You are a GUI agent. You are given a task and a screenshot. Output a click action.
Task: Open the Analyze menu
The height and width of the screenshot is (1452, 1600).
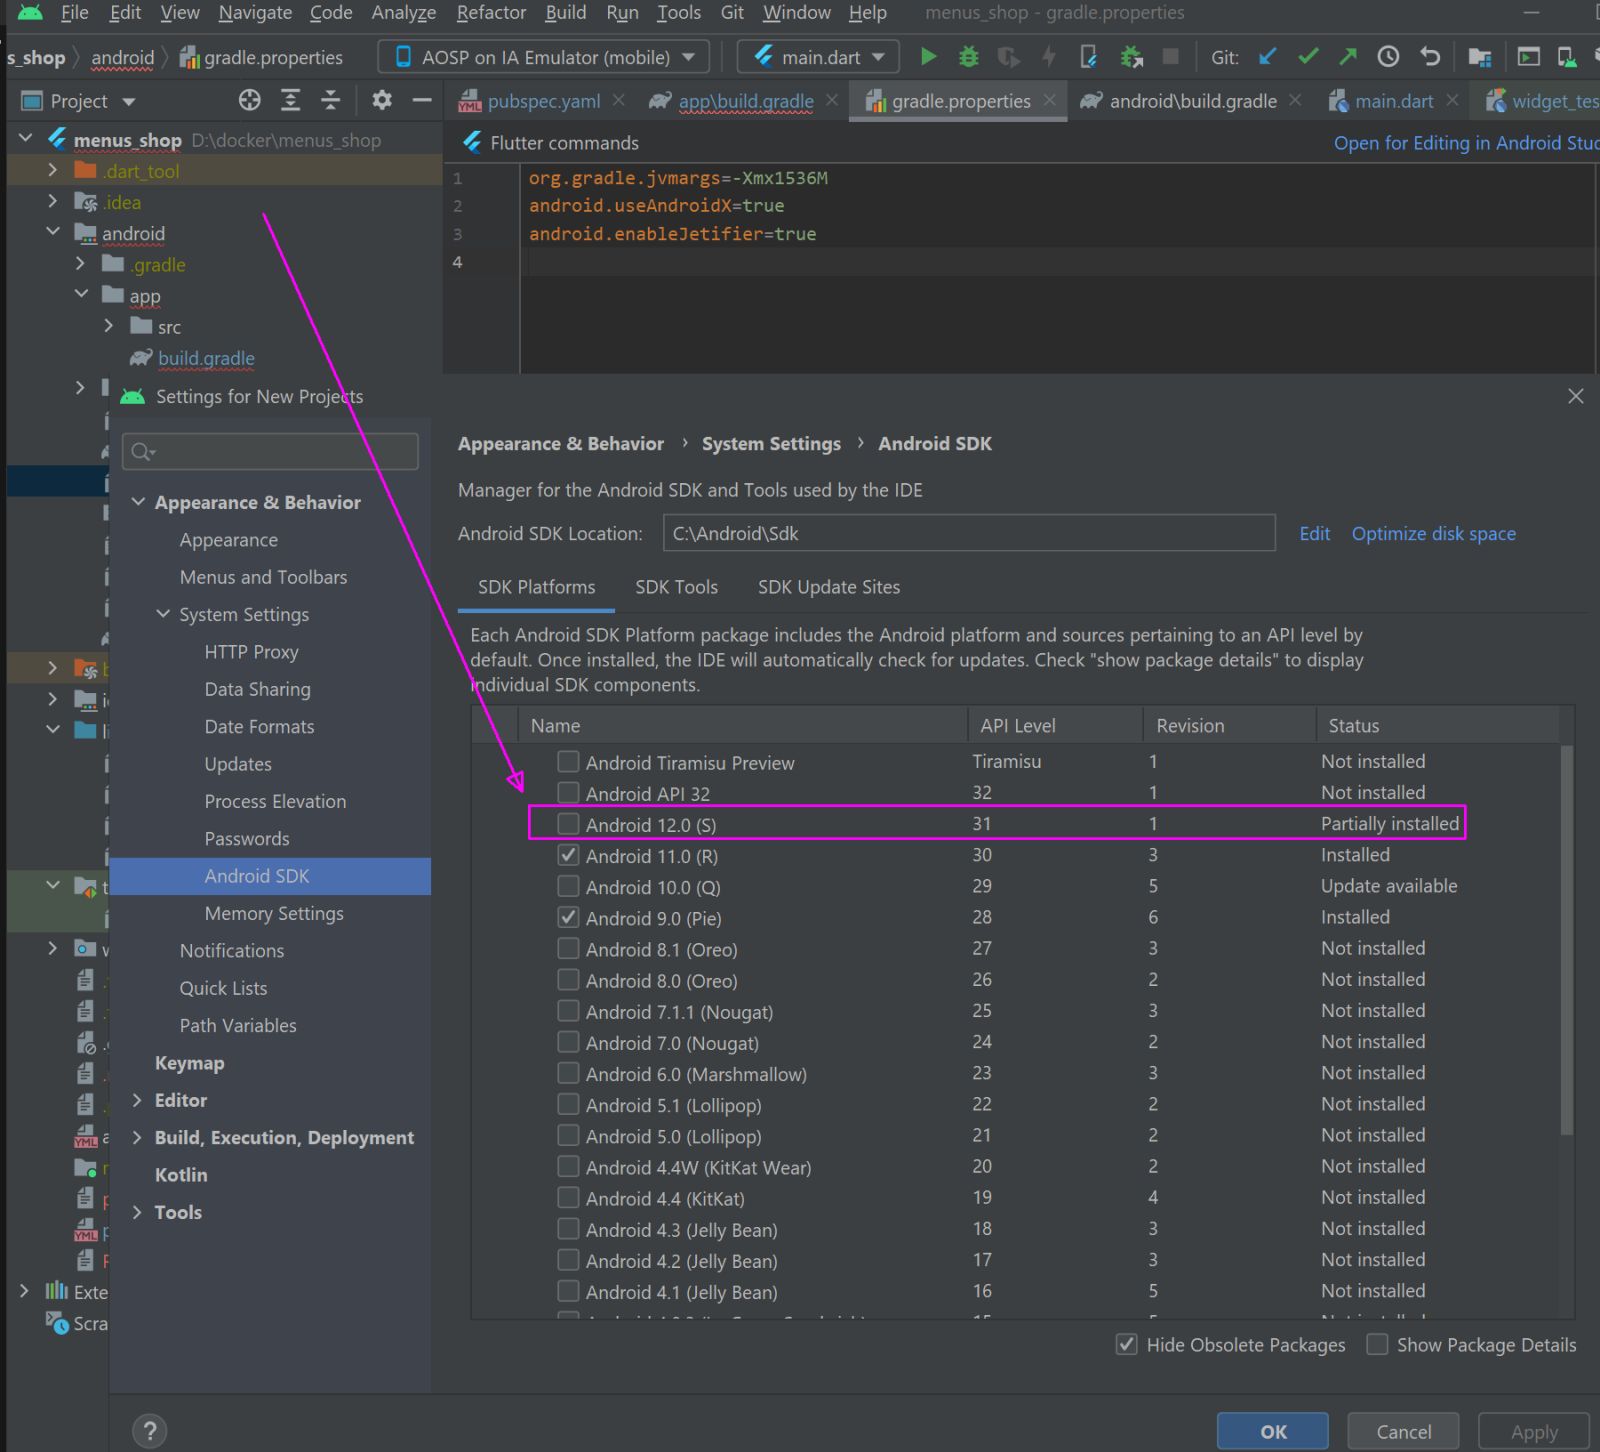[x=404, y=13]
